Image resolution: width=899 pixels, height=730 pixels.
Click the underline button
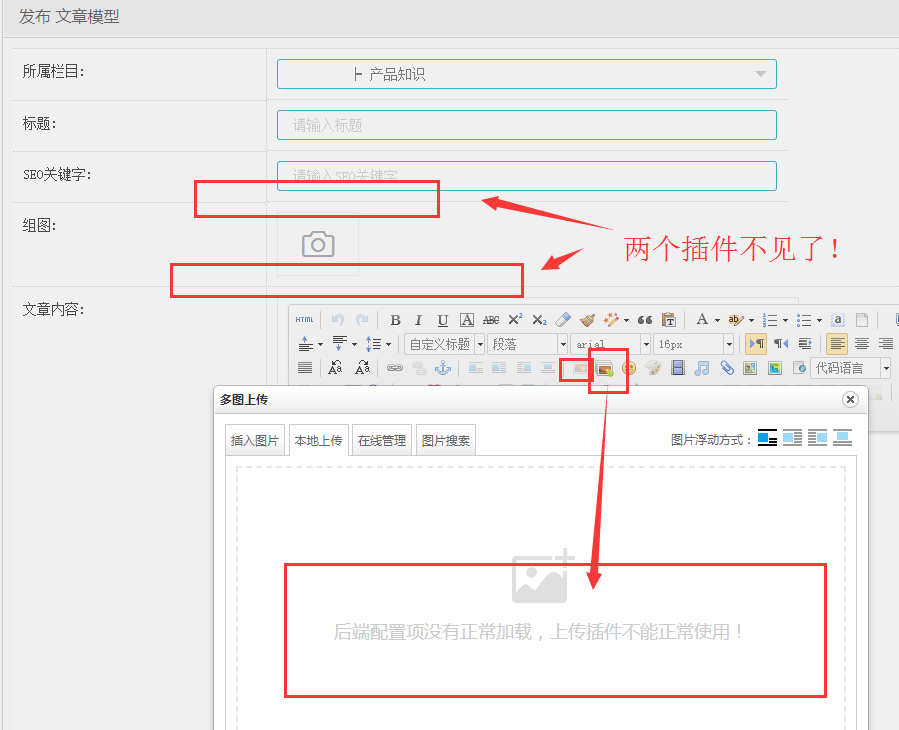pos(442,320)
